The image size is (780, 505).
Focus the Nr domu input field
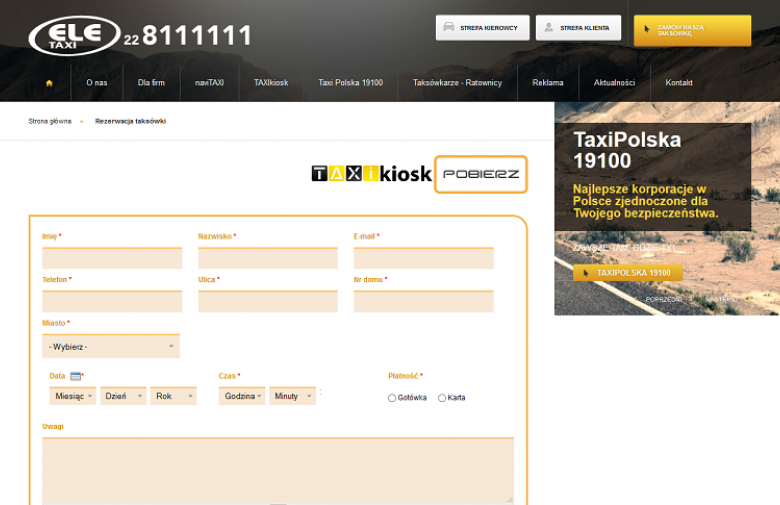tap(423, 302)
